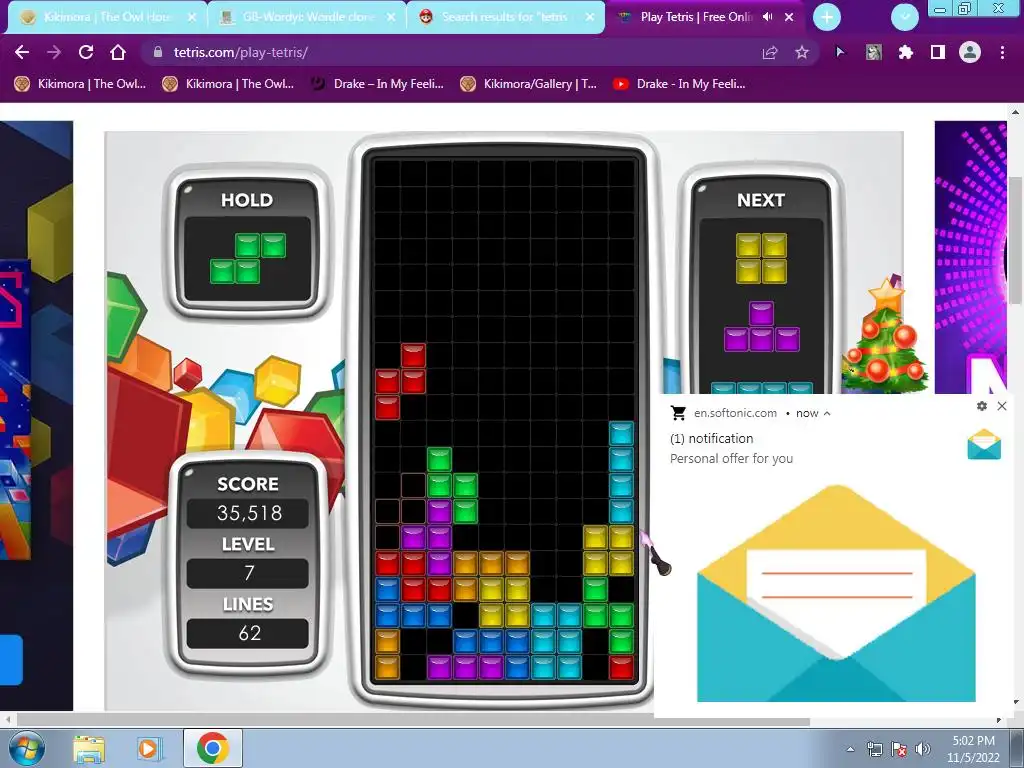
Task: Click the lock icon in address bar
Action: 157,52
